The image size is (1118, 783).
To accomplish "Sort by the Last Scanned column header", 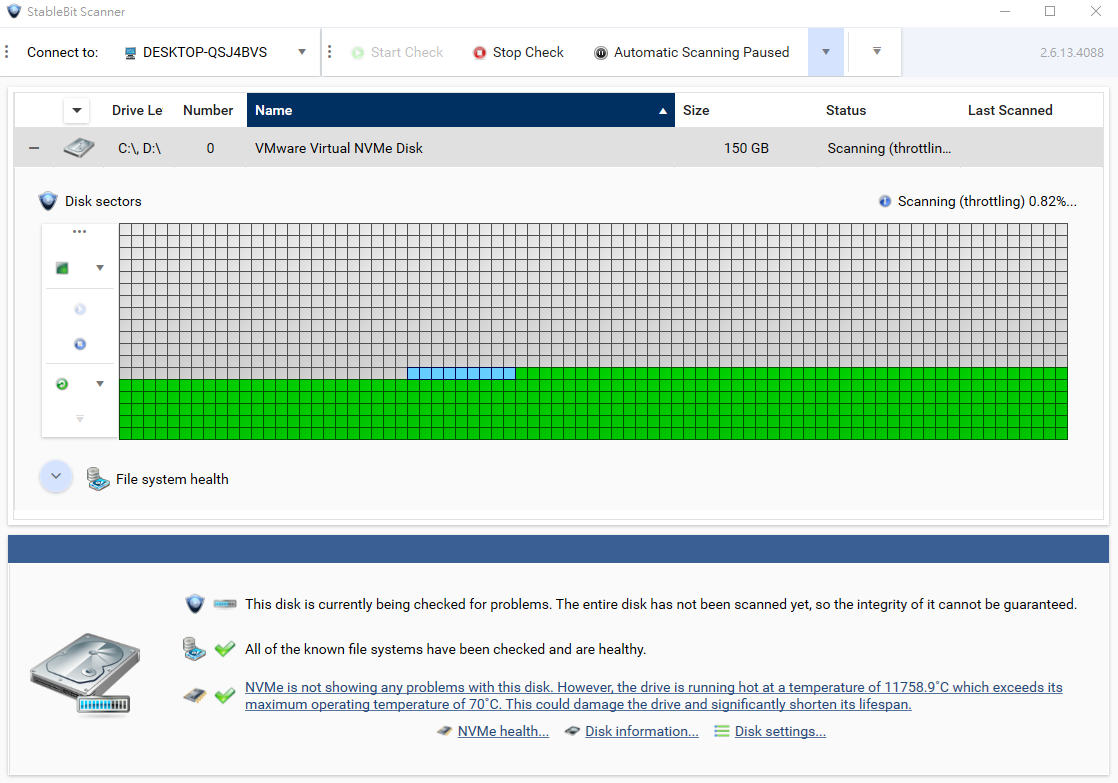I will [1010, 111].
